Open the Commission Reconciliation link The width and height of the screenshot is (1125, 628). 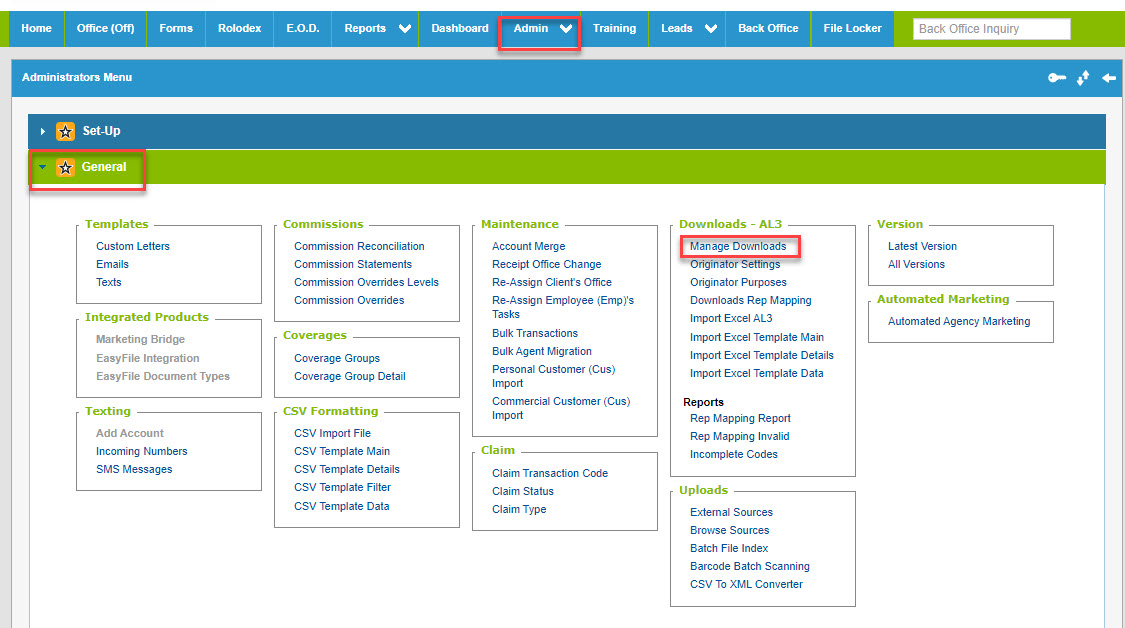coord(359,246)
